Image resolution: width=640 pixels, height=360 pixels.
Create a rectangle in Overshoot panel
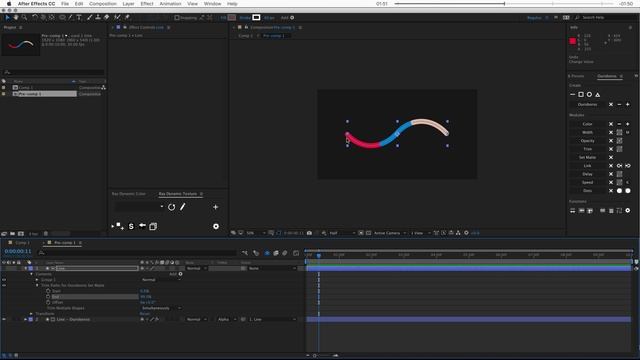tap(581, 94)
